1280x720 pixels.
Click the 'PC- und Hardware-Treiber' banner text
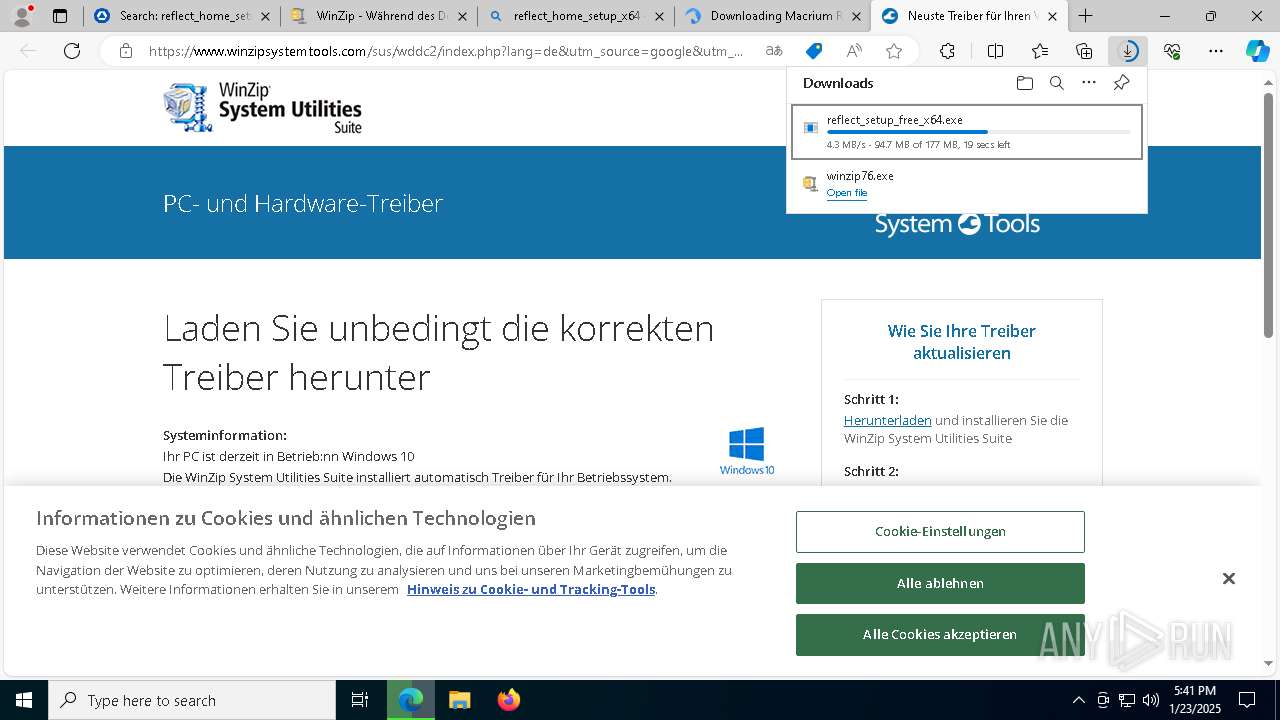(303, 203)
